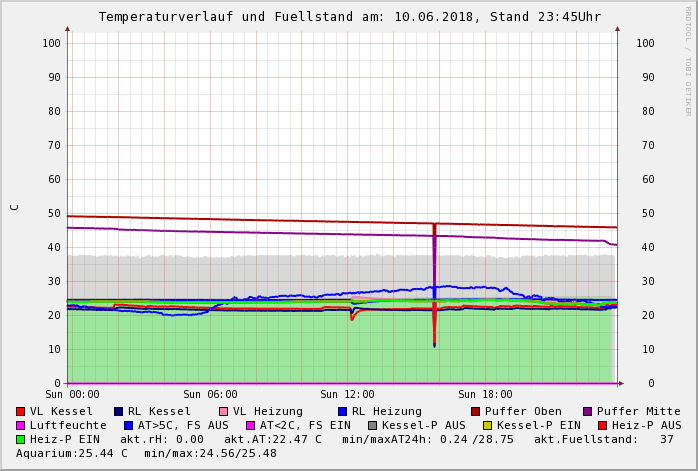This screenshot has width=698, height=471.
Task: Select the AT>5C, FS AUS legend swatch
Action: point(128,426)
